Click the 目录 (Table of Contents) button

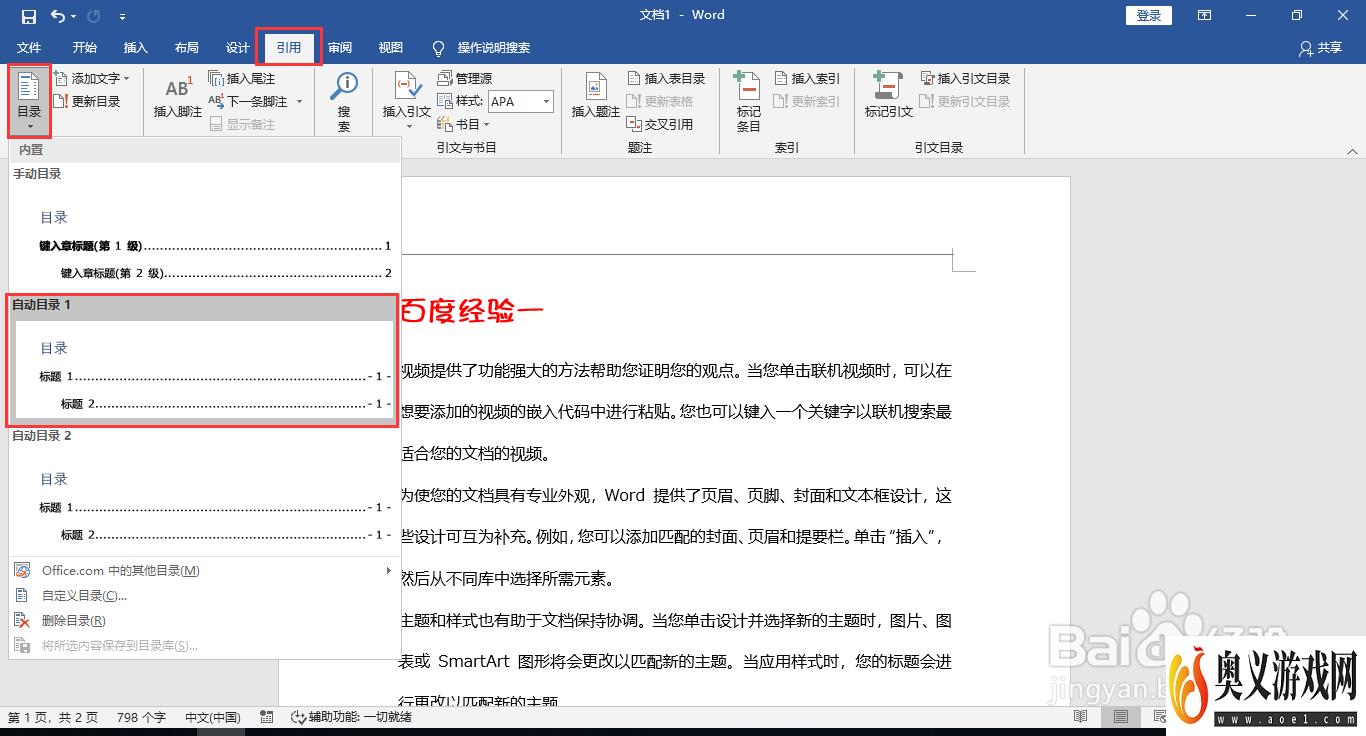[29, 102]
